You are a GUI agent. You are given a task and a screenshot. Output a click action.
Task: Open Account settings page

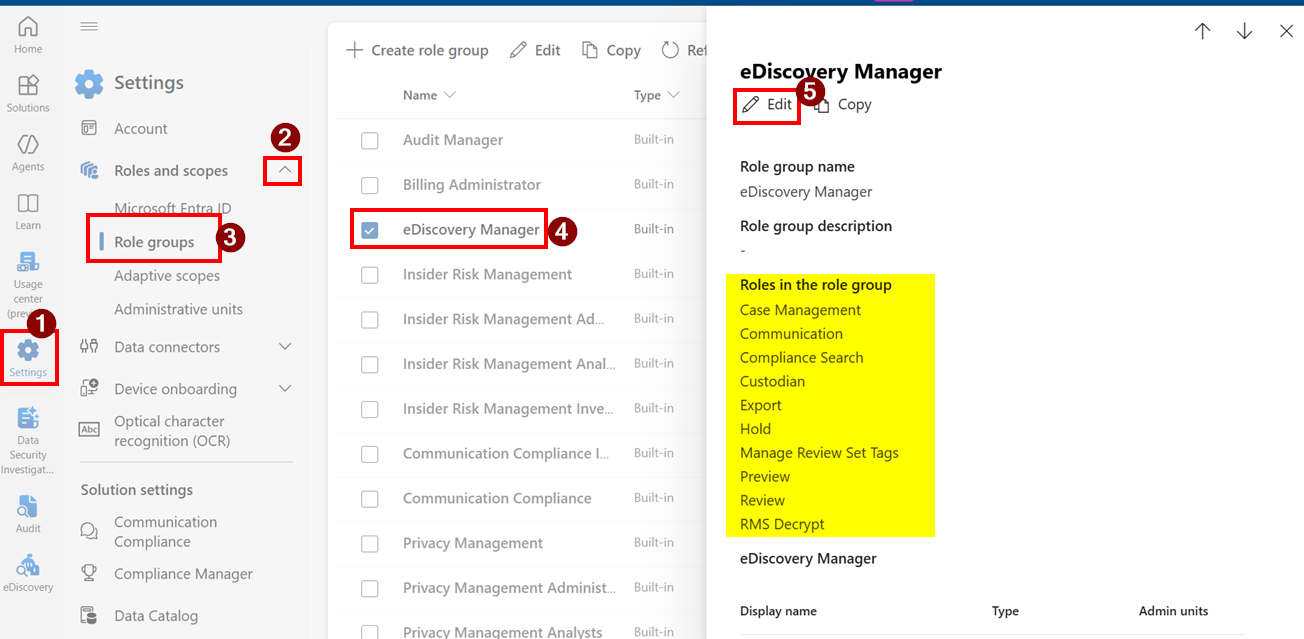coord(141,128)
